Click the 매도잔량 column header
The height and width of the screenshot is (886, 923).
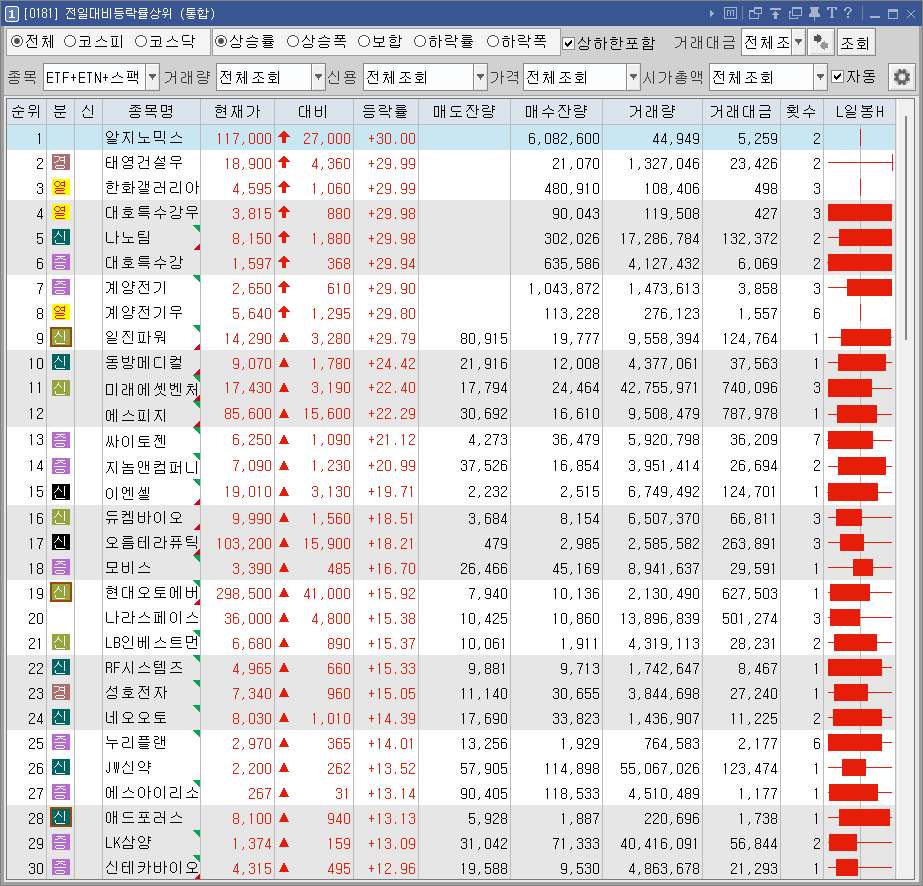pyautogui.click(x=464, y=111)
